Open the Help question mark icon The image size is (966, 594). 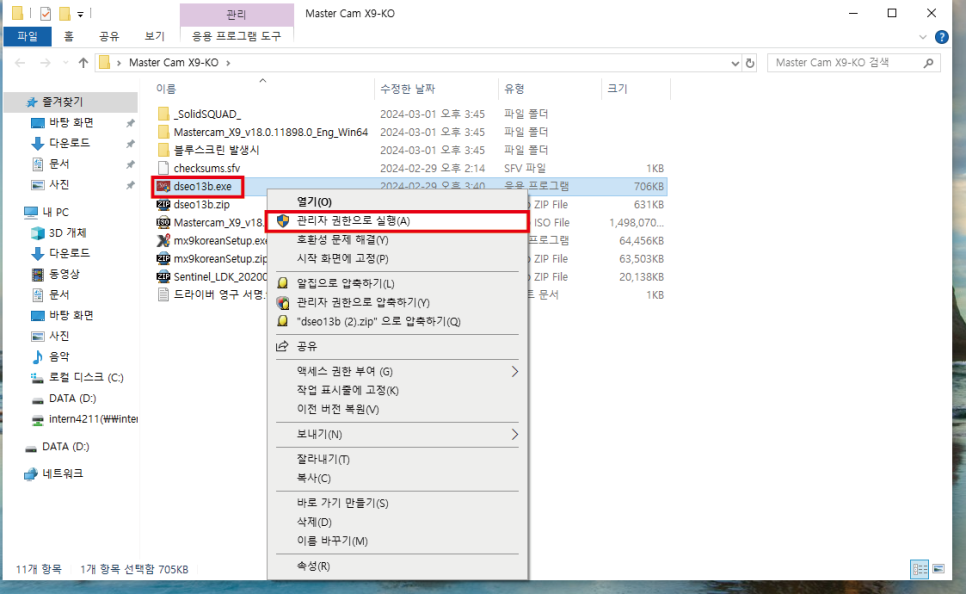(941, 37)
